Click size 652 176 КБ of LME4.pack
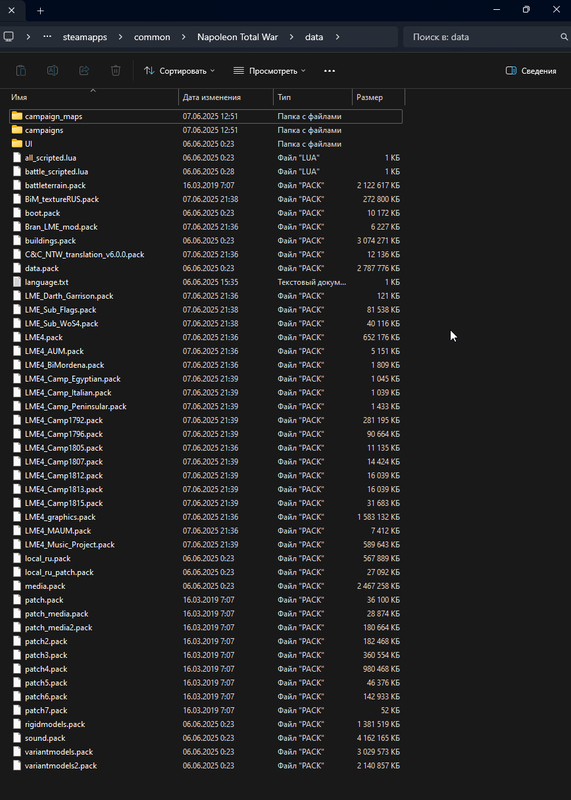The image size is (571, 800). tap(382, 337)
